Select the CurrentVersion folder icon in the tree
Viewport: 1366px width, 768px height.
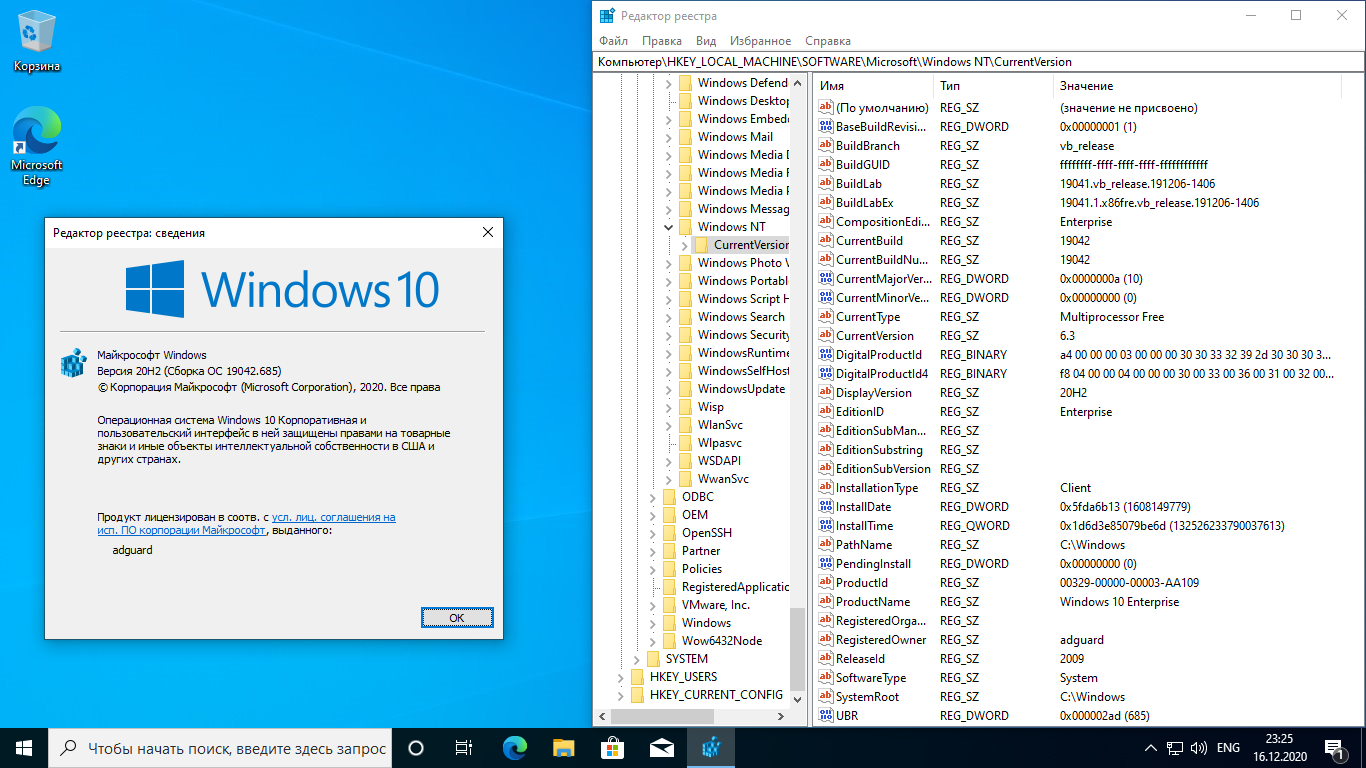[x=702, y=245]
